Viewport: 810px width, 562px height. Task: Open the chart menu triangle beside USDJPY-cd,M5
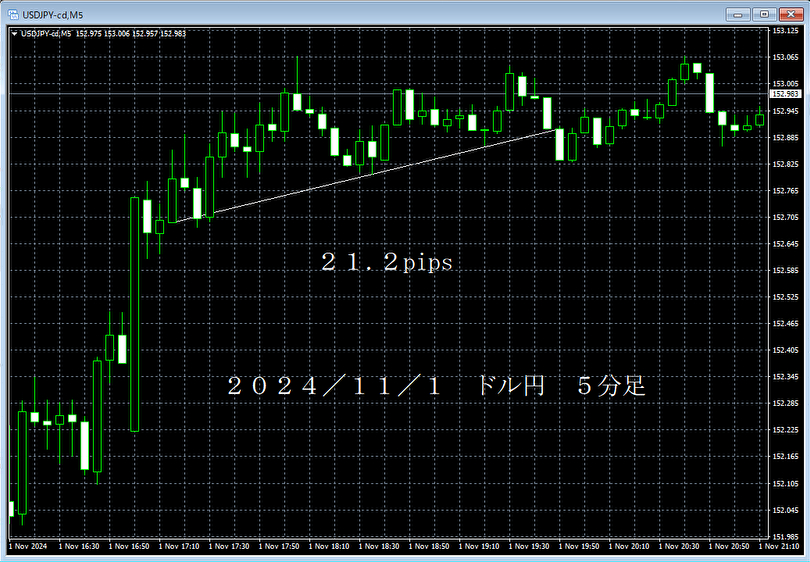[x=14, y=34]
